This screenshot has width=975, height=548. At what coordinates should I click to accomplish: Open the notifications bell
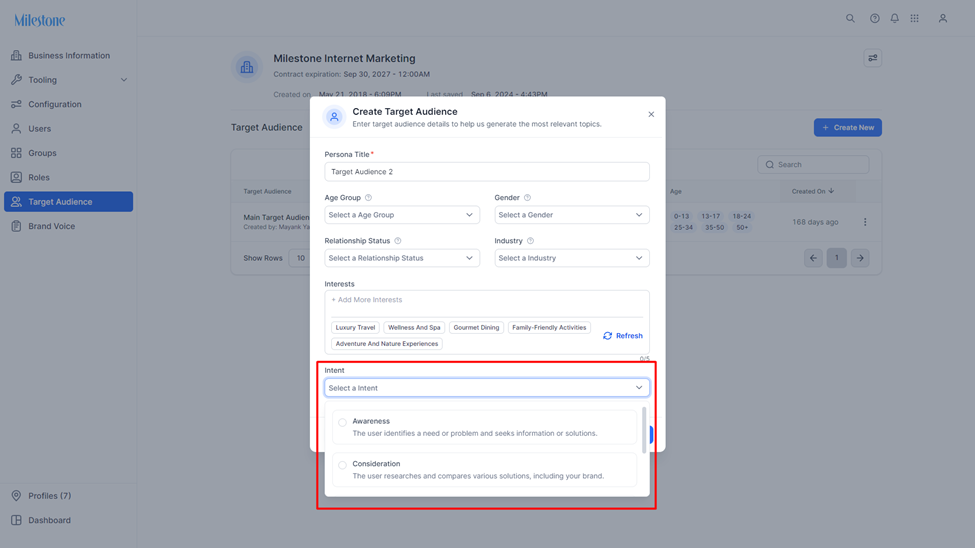pos(895,19)
